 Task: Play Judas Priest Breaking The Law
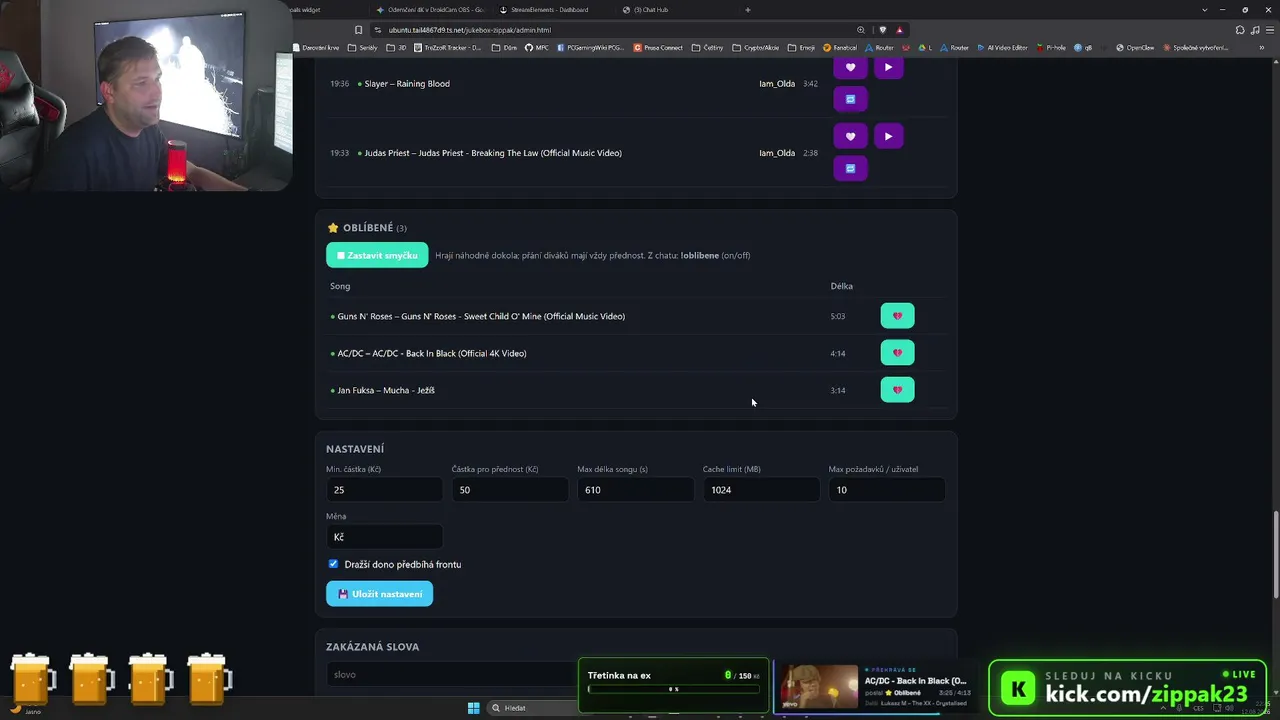pos(888,136)
